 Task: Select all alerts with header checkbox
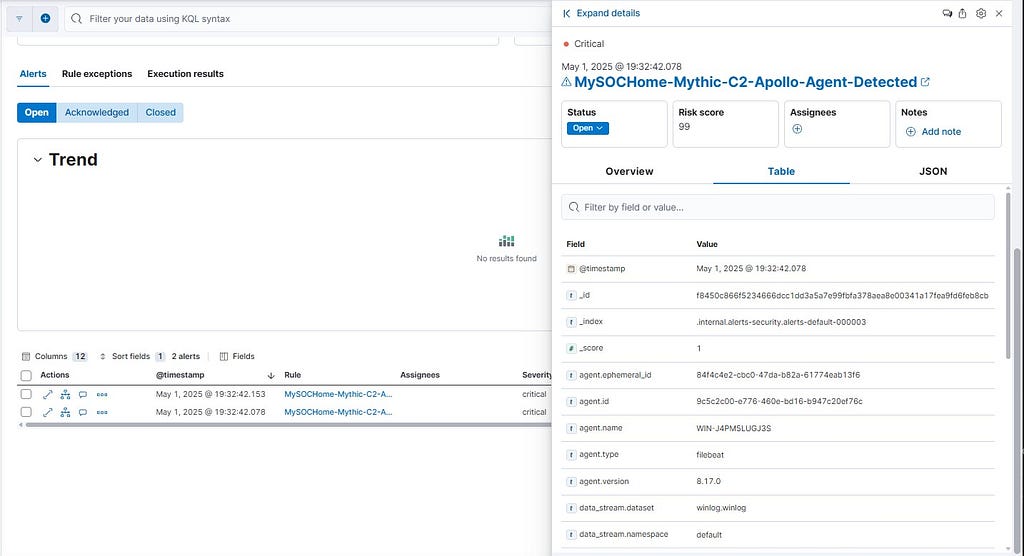(26, 375)
